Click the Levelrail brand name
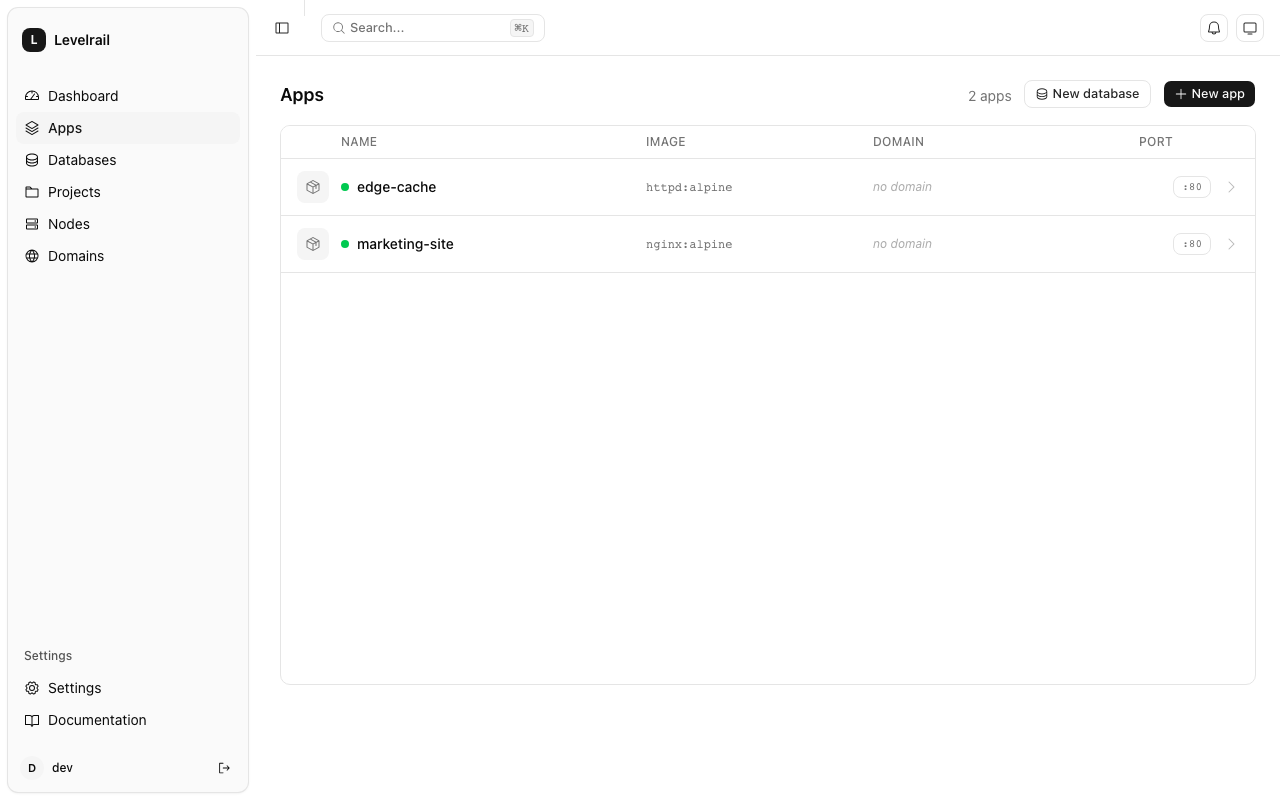 tap(82, 40)
